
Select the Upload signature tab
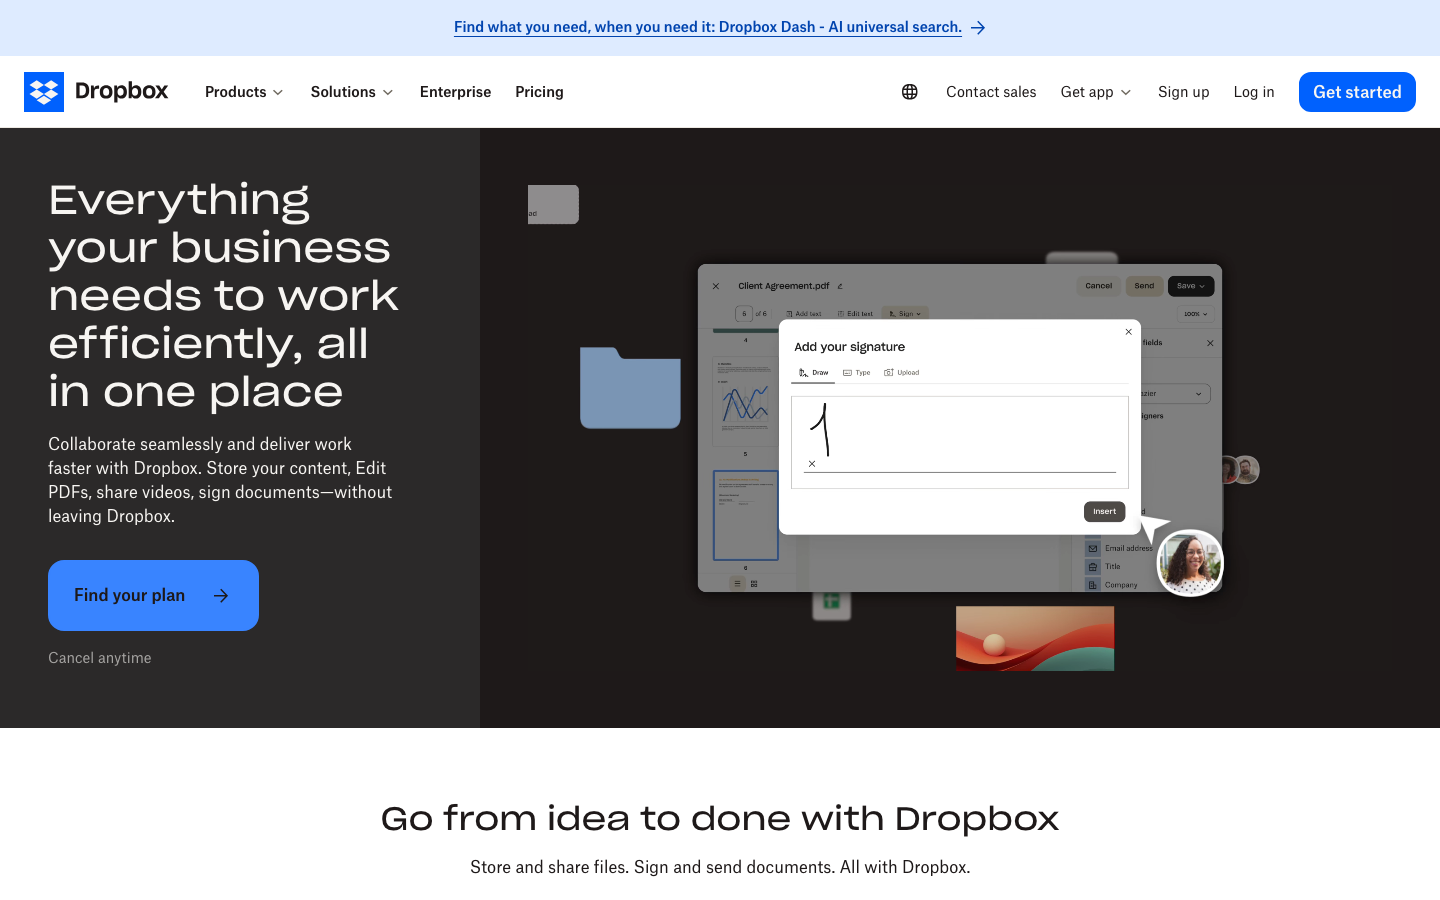[901, 373]
